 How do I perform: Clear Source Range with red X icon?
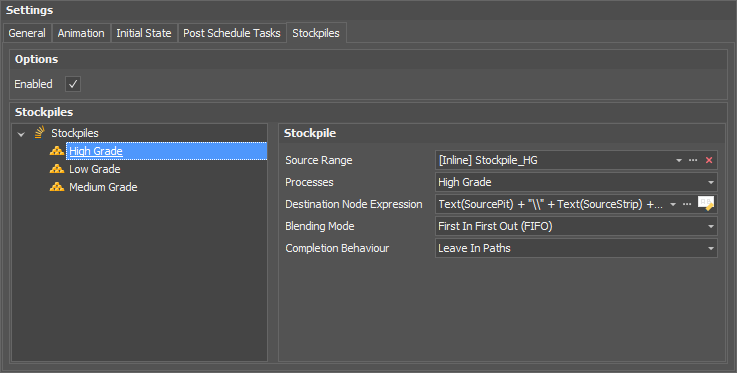tap(709, 160)
